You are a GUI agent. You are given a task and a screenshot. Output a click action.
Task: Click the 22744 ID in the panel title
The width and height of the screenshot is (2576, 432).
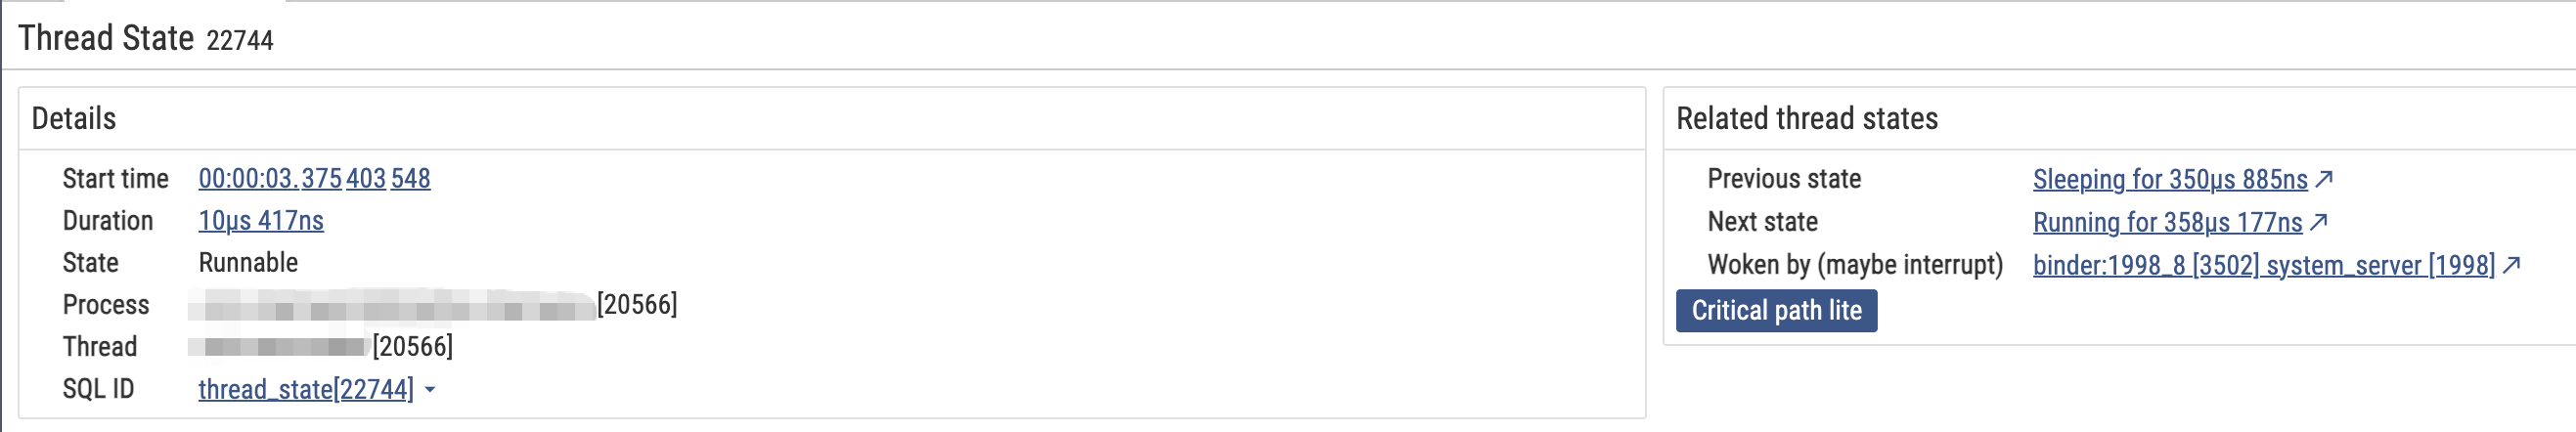[x=240, y=40]
